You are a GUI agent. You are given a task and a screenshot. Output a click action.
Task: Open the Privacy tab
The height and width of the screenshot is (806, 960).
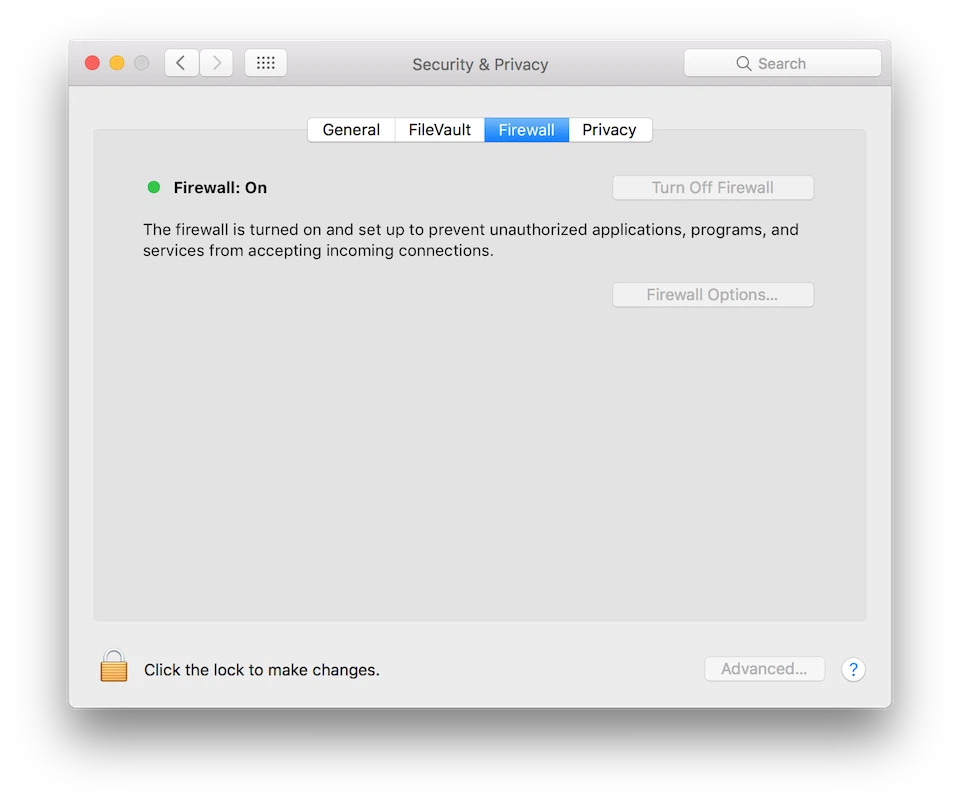[x=610, y=130]
